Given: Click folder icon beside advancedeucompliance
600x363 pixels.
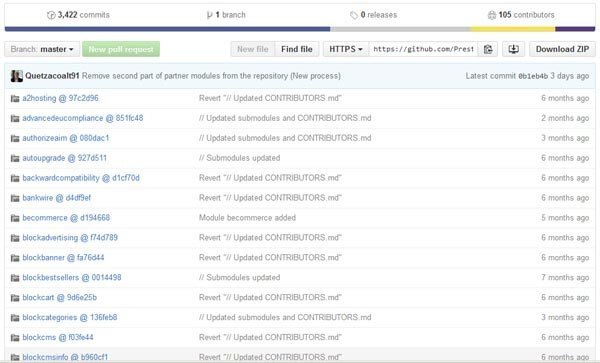Looking at the screenshot, I should pos(15,119).
